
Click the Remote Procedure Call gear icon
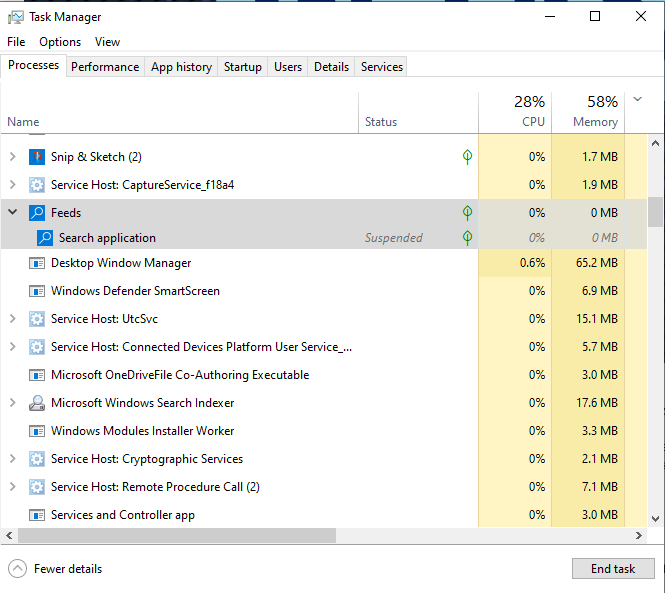(x=37, y=487)
